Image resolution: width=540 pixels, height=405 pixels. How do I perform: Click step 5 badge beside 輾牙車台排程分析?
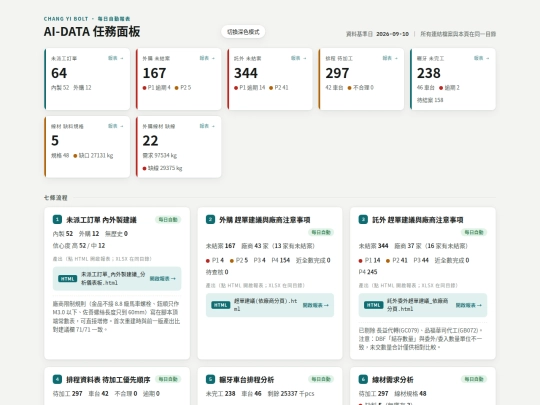[x=210, y=379]
